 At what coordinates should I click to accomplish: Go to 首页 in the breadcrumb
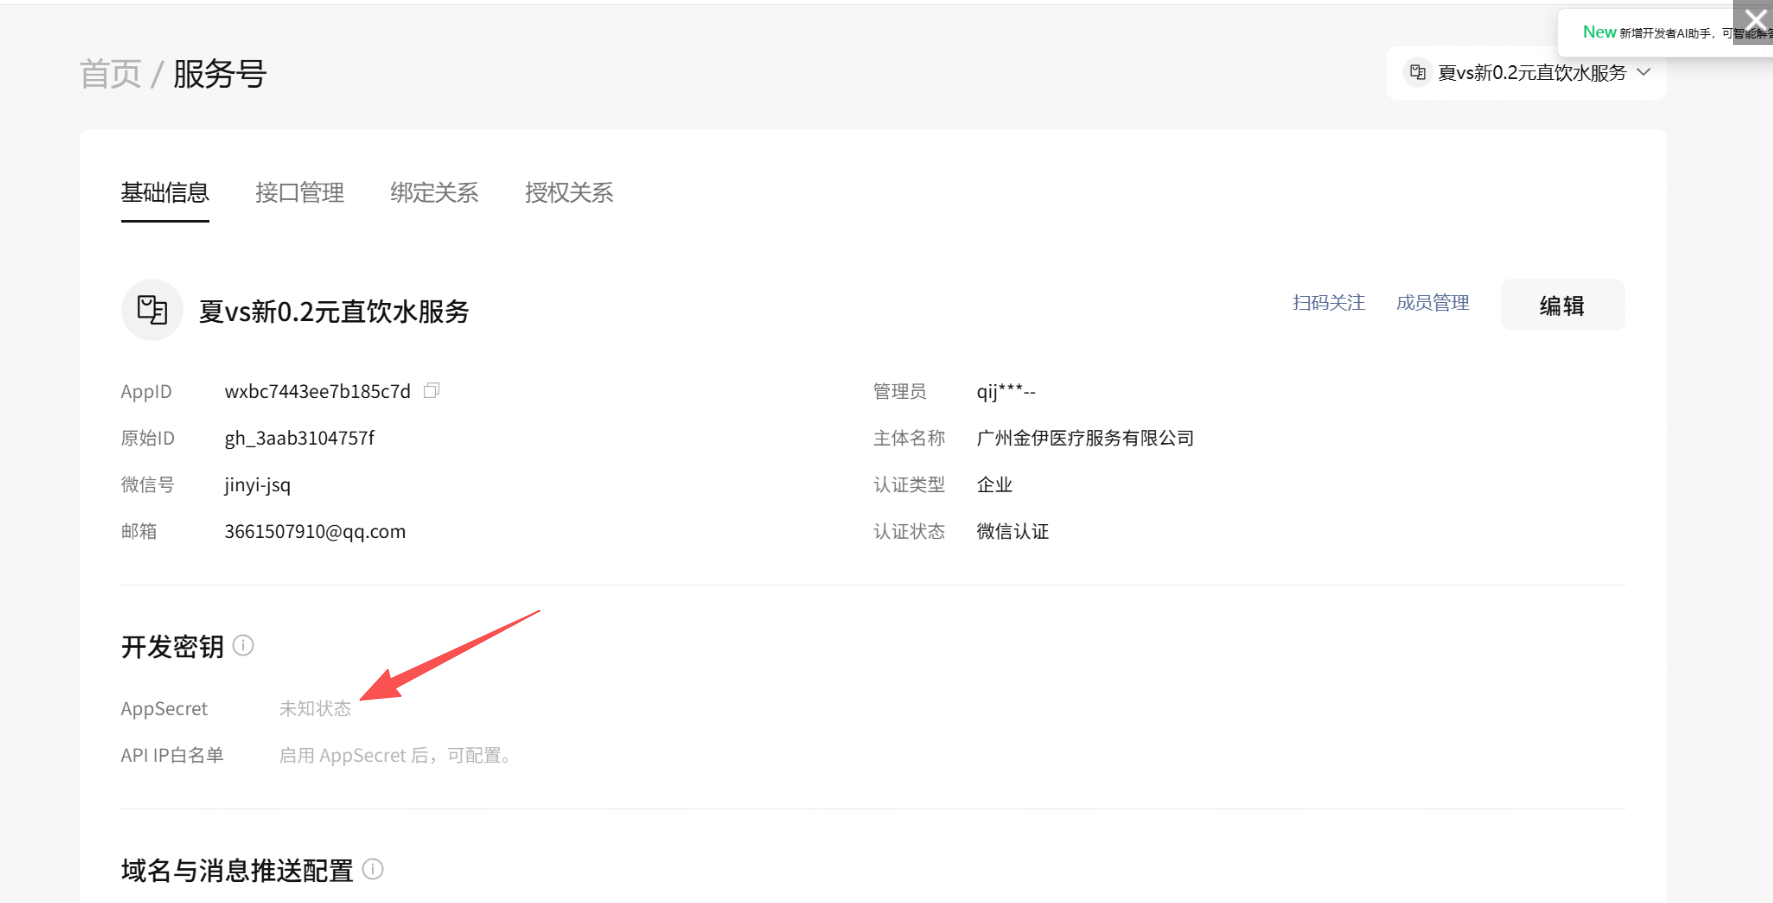[x=111, y=74]
